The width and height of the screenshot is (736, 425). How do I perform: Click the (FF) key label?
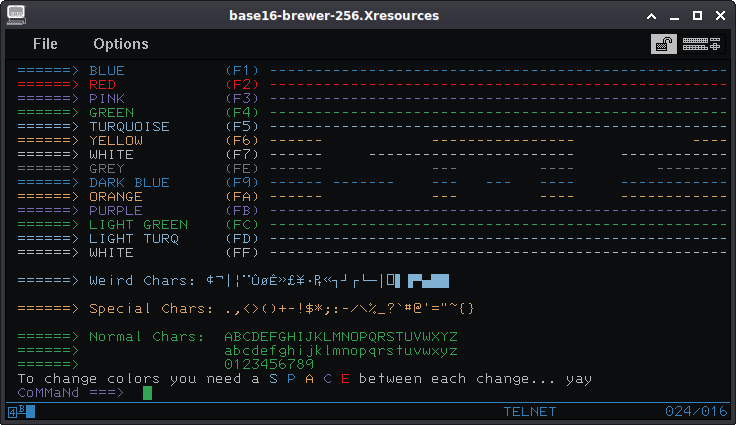(242, 253)
